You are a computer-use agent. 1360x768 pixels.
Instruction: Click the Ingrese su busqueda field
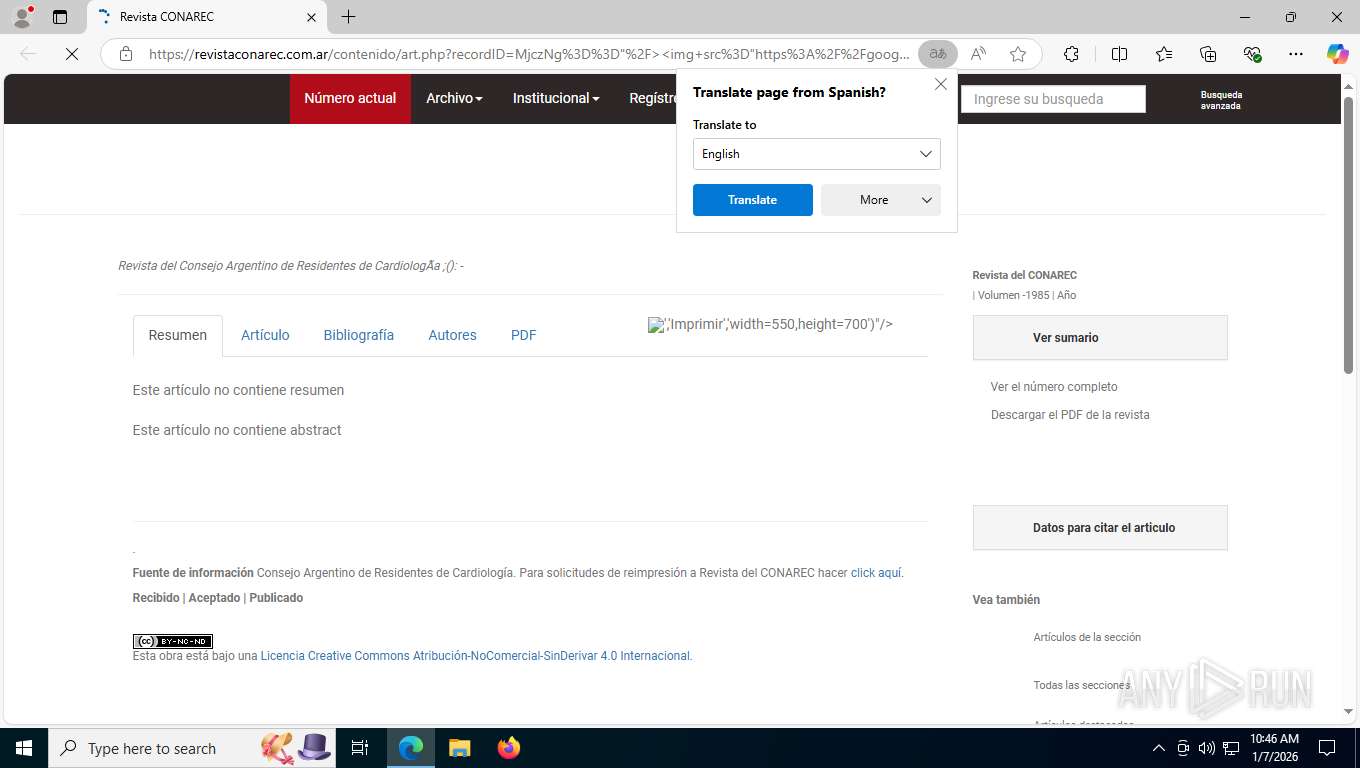pyautogui.click(x=1053, y=99)
